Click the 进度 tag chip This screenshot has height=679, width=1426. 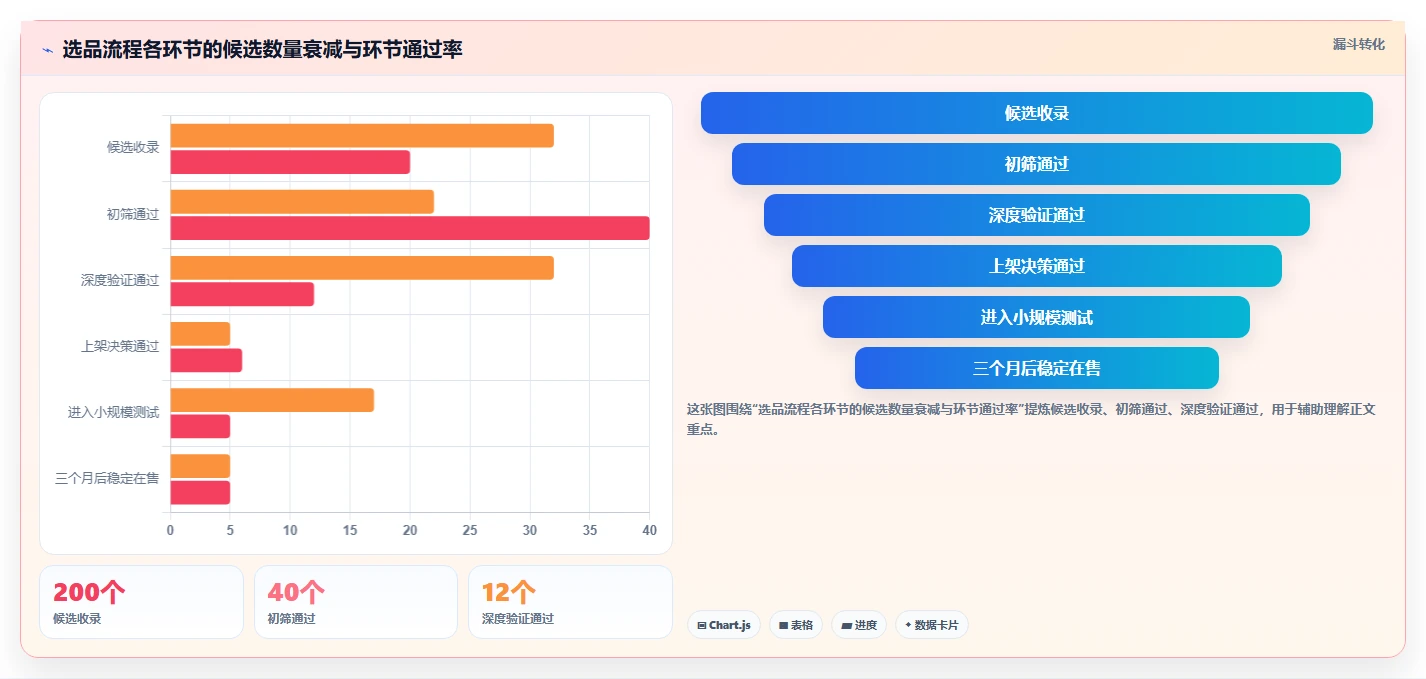[859, 625]
